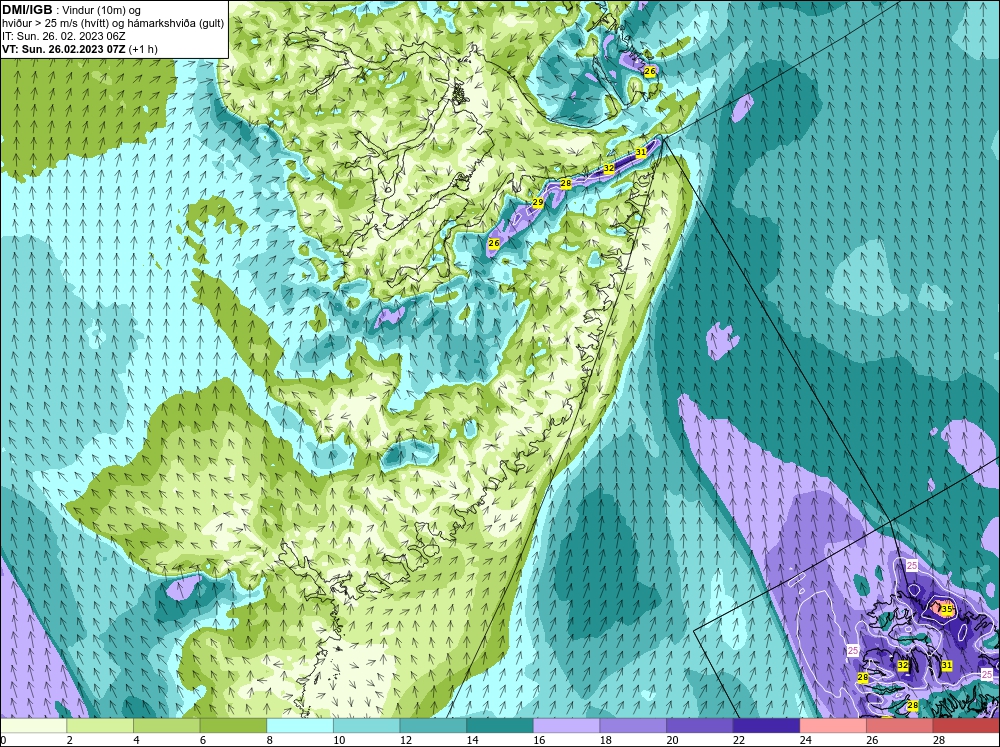
Task: Click the 24–26 m/s pink legend swatch
Action: (833, 726)
